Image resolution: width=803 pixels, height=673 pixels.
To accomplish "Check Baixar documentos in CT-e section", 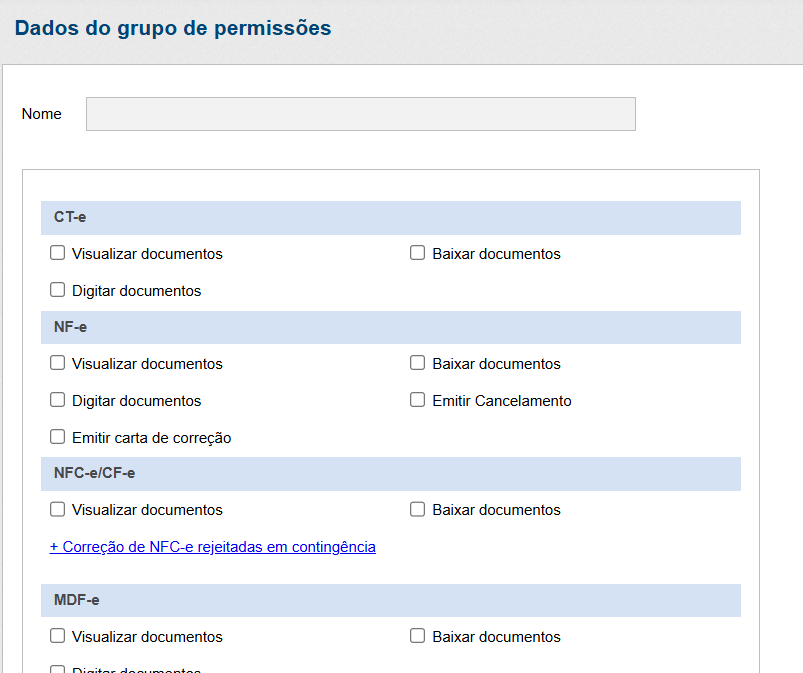I will (x=418, y=253).
